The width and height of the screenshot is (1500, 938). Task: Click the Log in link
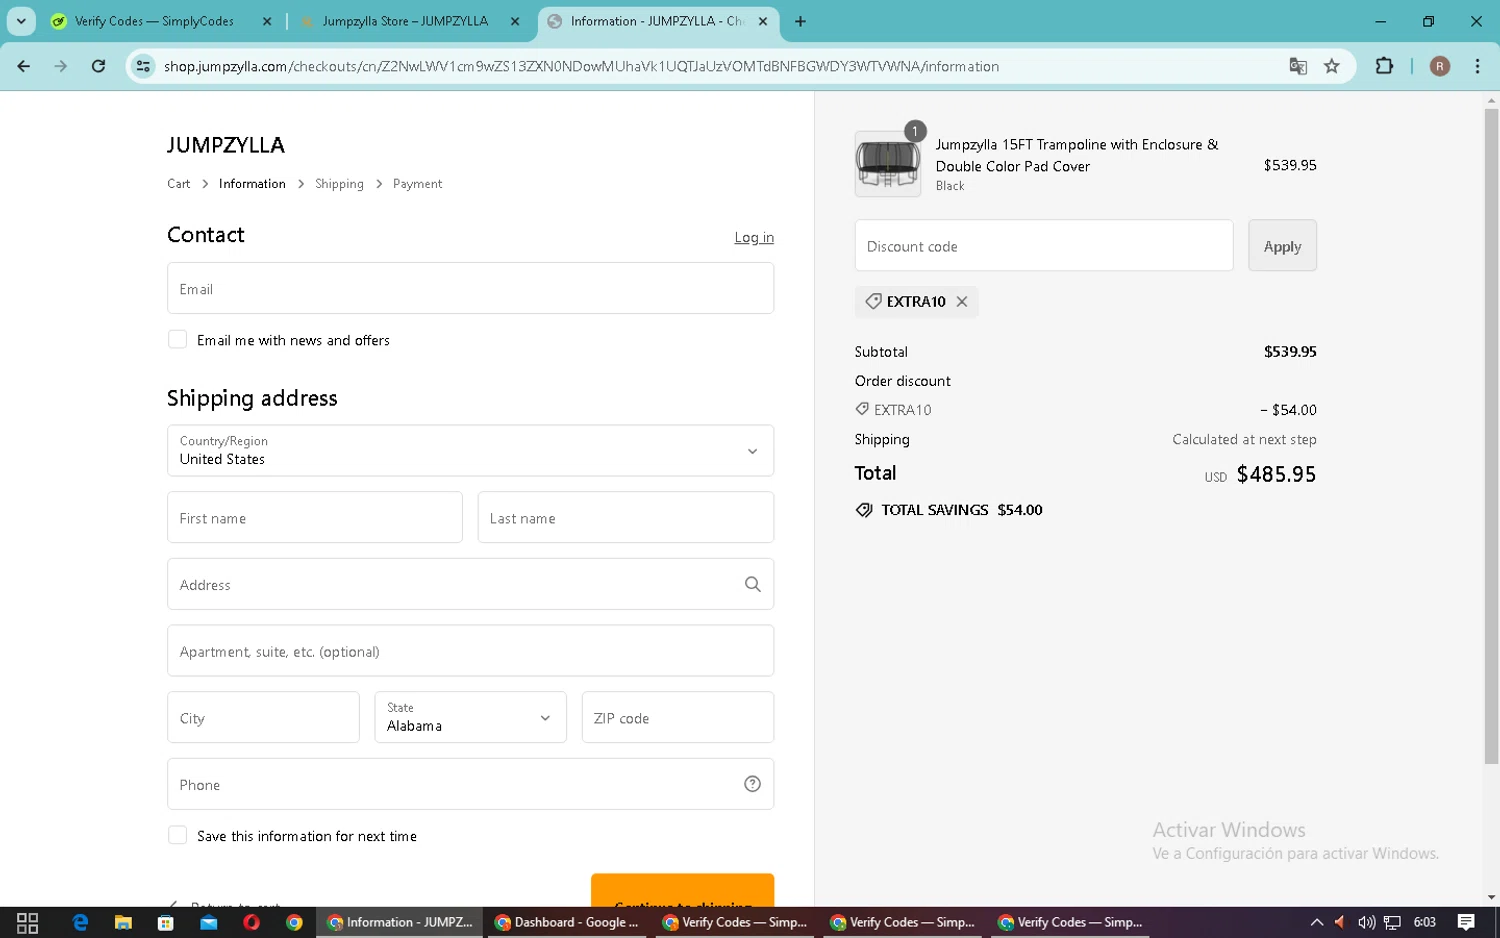pyautogui.click(x=754, y=237)
